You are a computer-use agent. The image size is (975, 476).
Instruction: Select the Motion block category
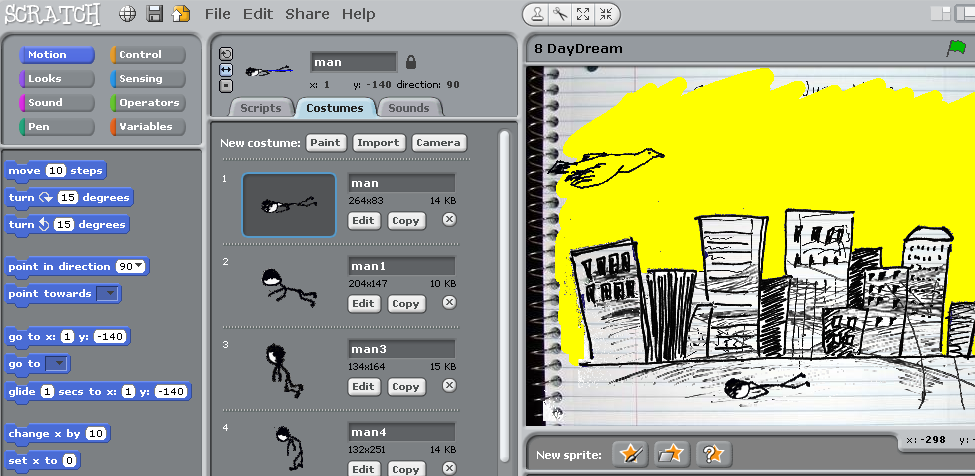(x=57, y=55)
